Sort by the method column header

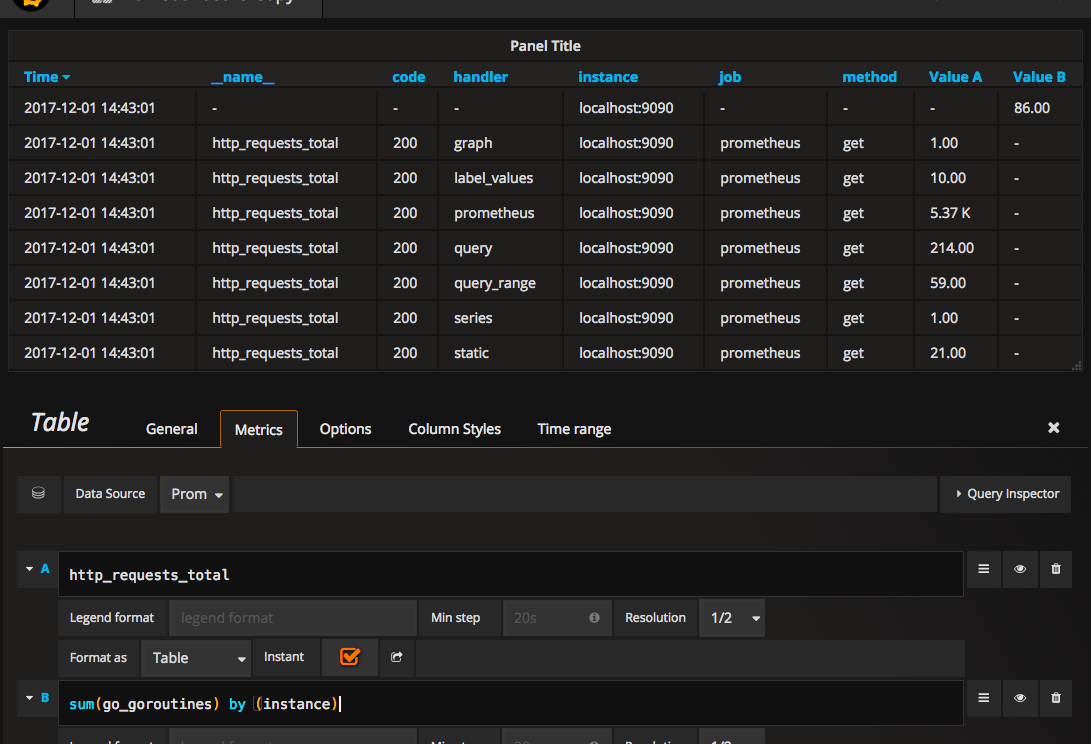point(870,77)
